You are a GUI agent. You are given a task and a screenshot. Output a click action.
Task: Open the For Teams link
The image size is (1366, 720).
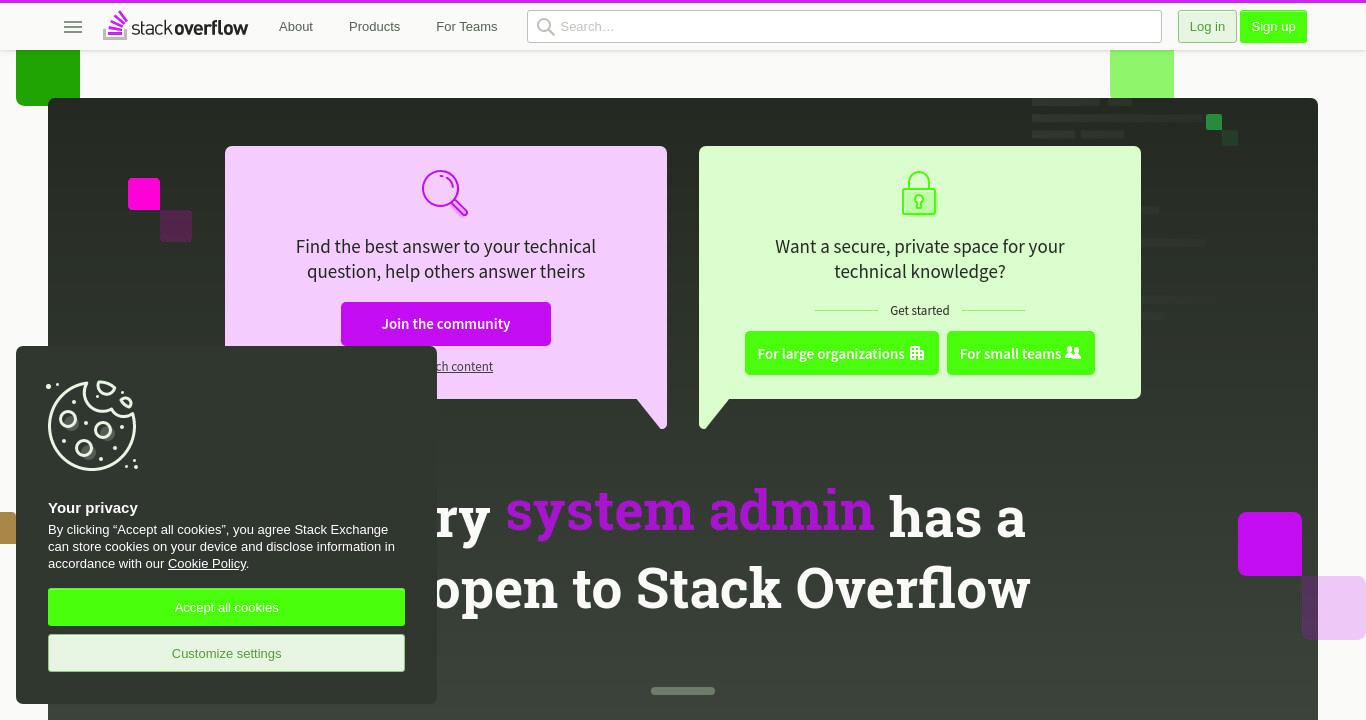pyautogui.click(x=467, y=27)
